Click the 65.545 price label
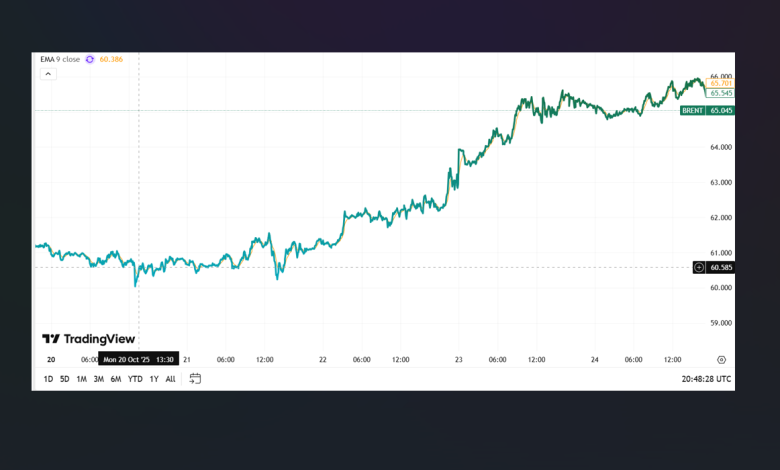Viewport: 780px width, 470px height. (720, 93)
